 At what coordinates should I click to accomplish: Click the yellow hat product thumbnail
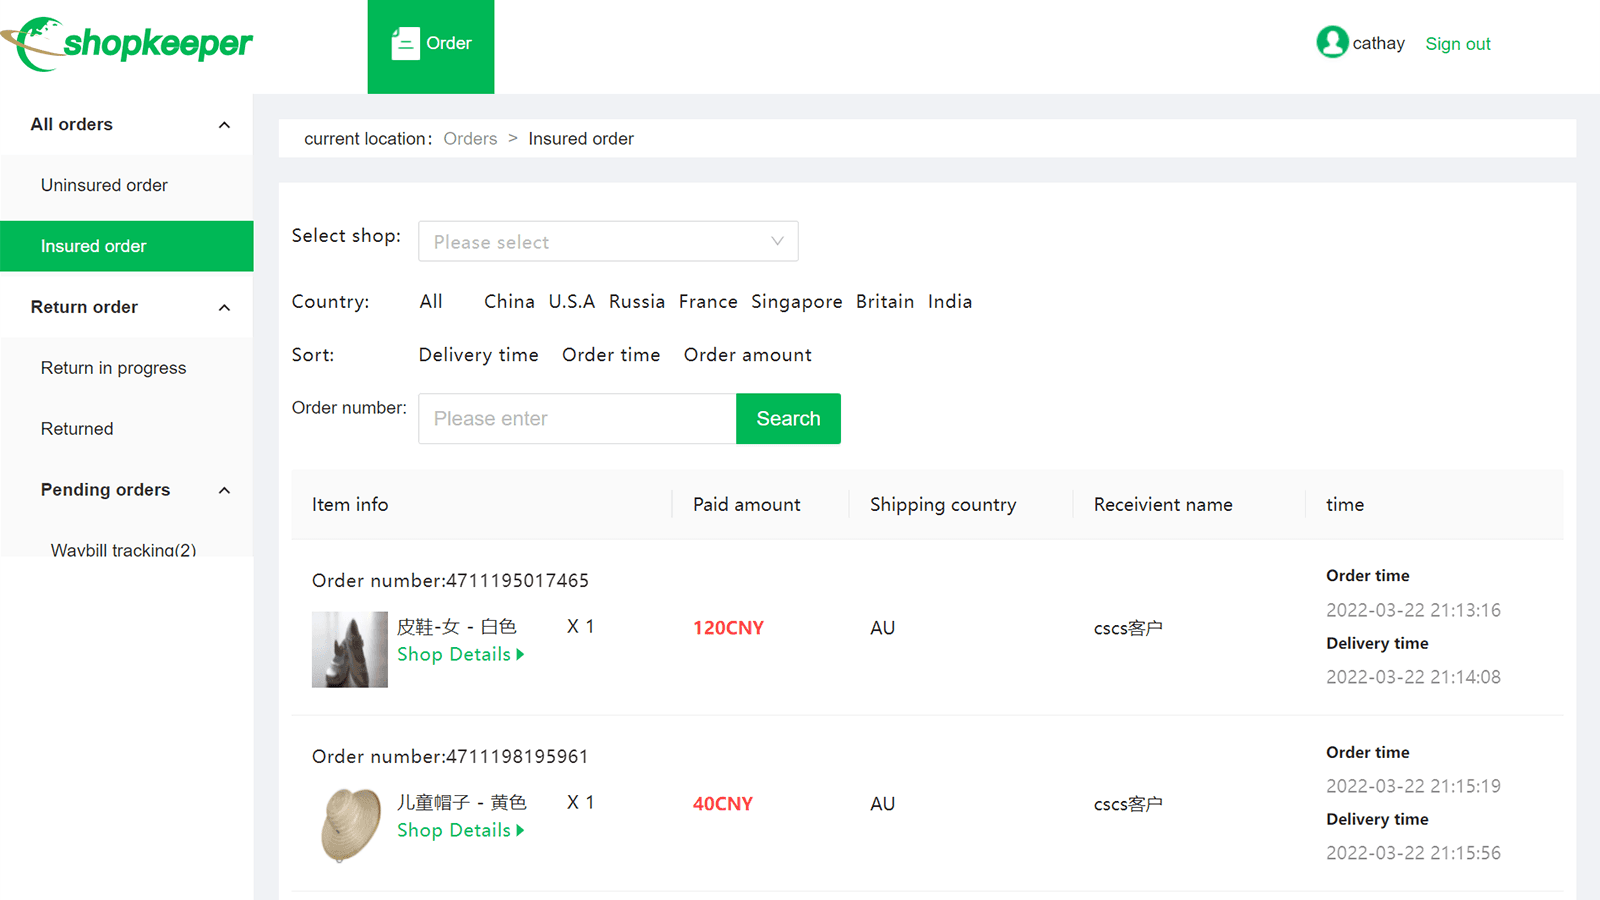349,825
